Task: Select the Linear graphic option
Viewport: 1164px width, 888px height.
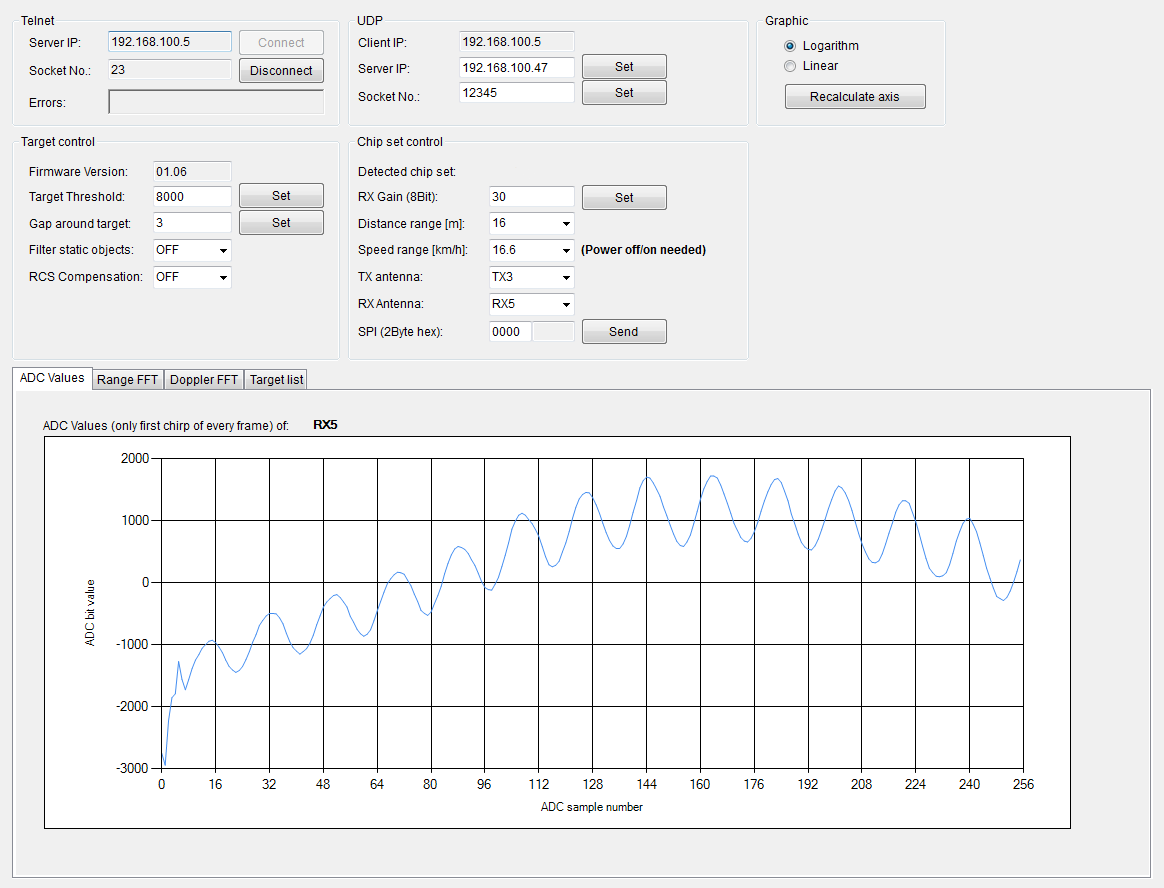Action: (x=790, y=66)
